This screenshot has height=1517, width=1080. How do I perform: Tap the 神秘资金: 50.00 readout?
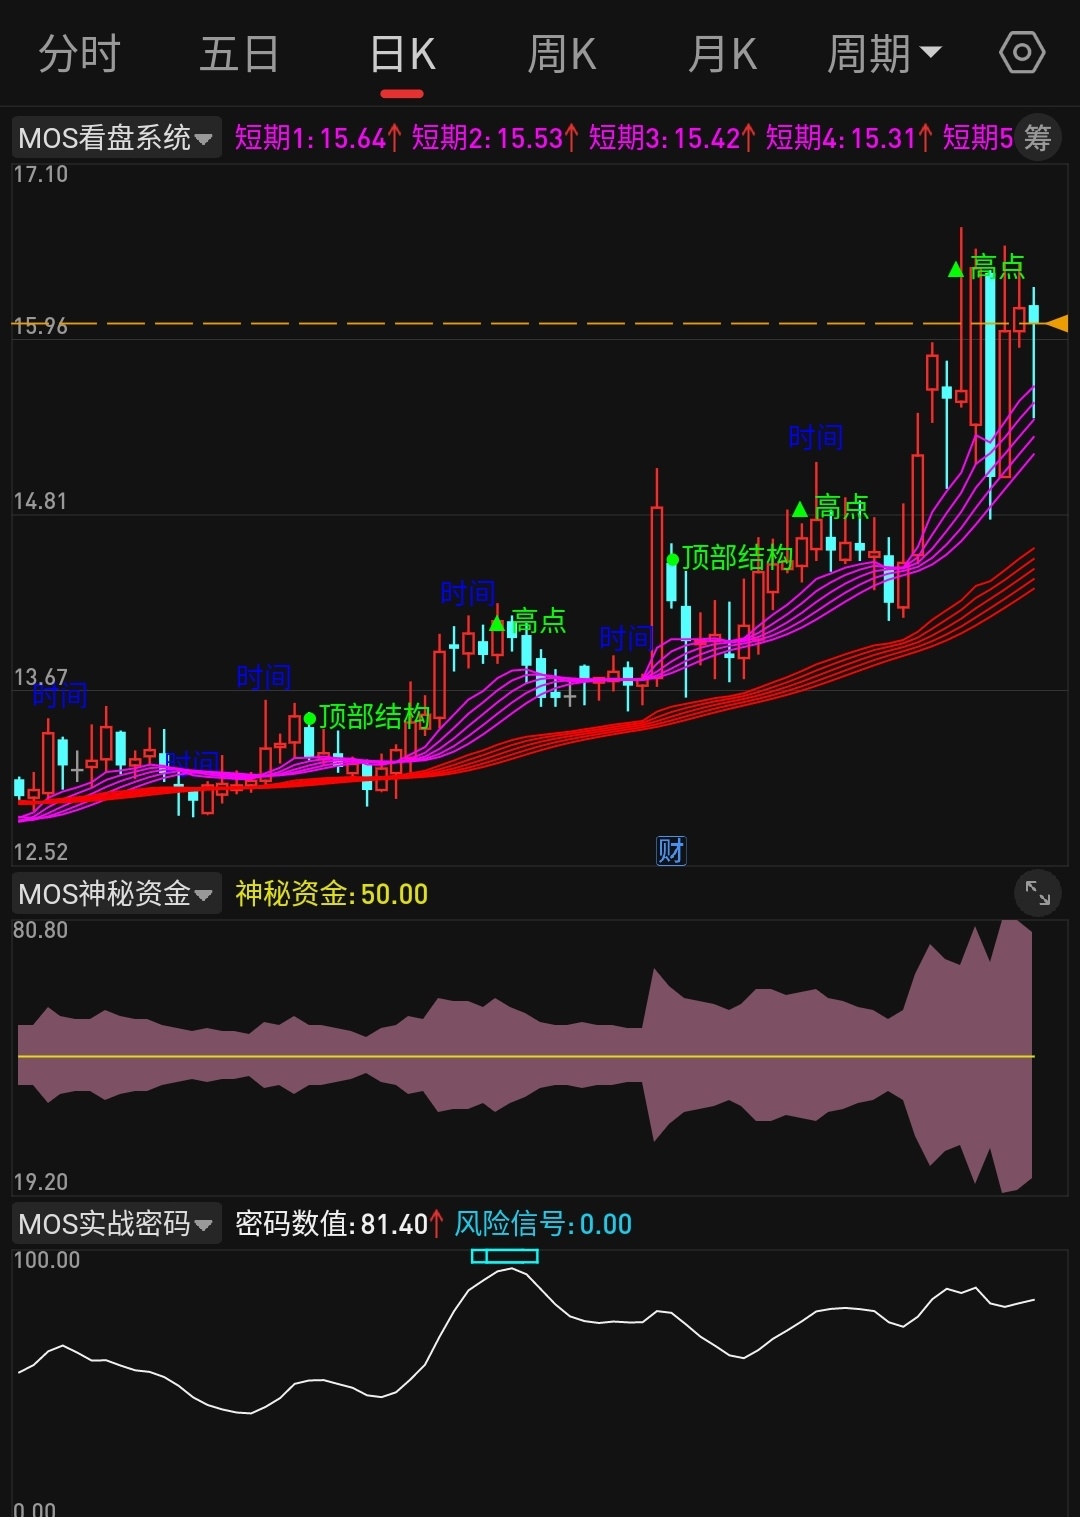331,893
